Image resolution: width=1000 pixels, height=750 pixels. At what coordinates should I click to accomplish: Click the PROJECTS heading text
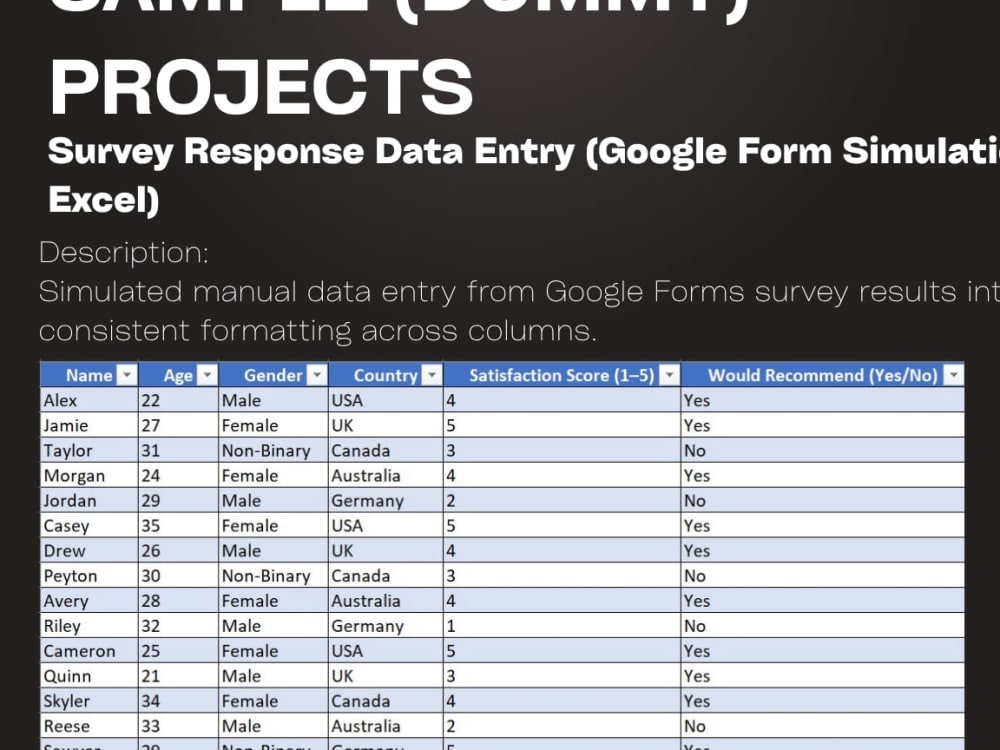click(x=261, y=87)
